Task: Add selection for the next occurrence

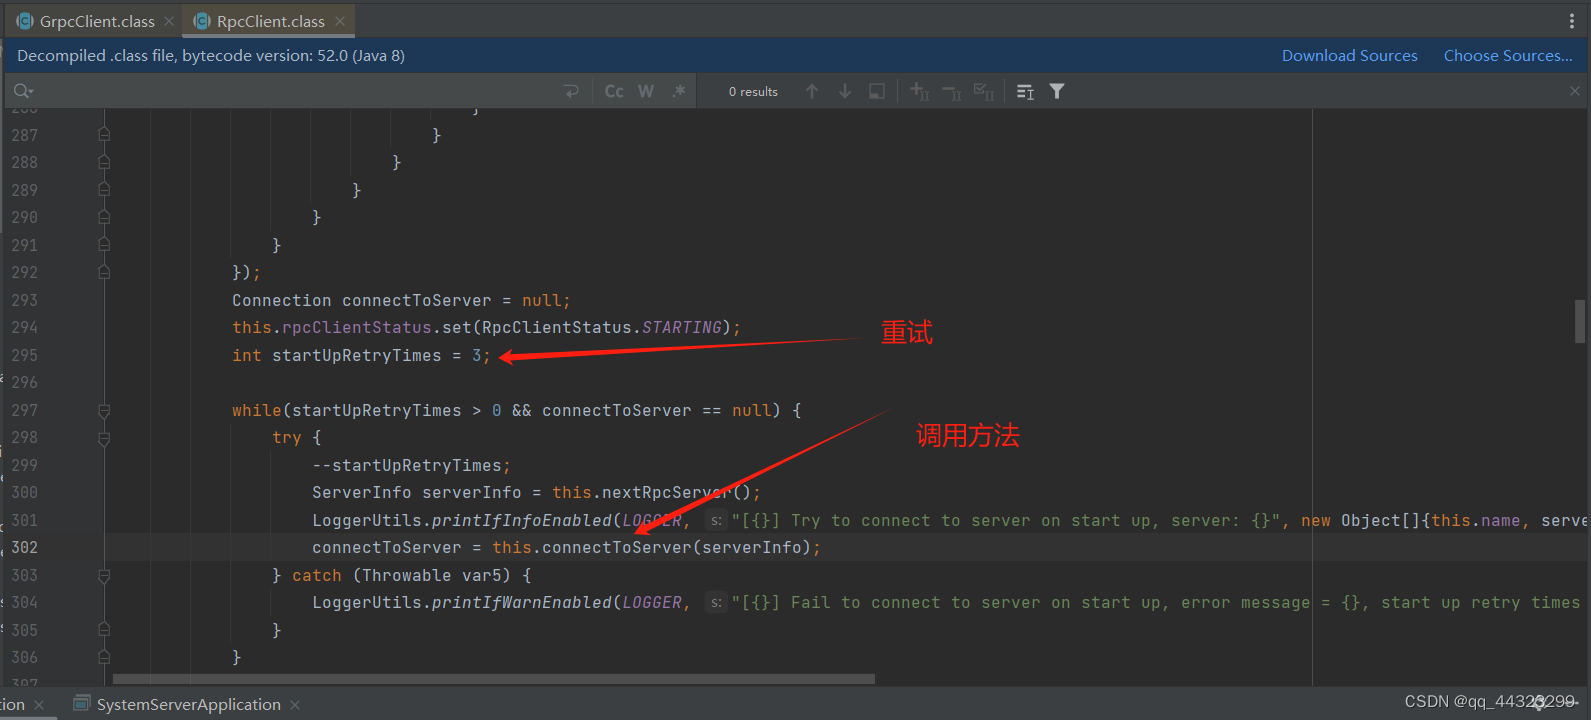Action: coord(920,91)
